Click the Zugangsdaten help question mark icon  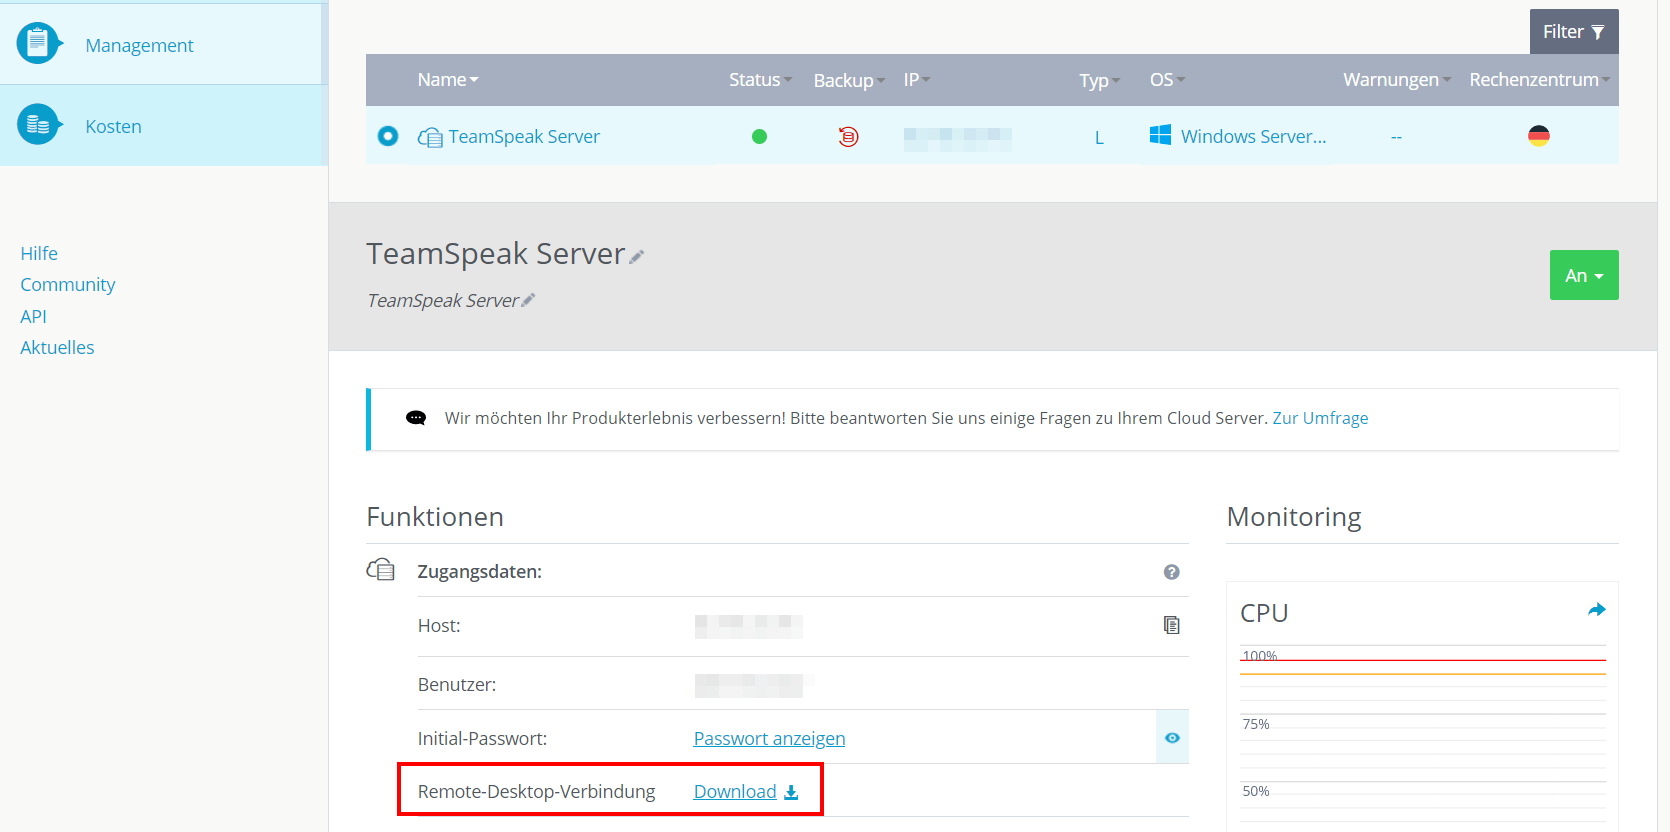tap(1172, 572)
